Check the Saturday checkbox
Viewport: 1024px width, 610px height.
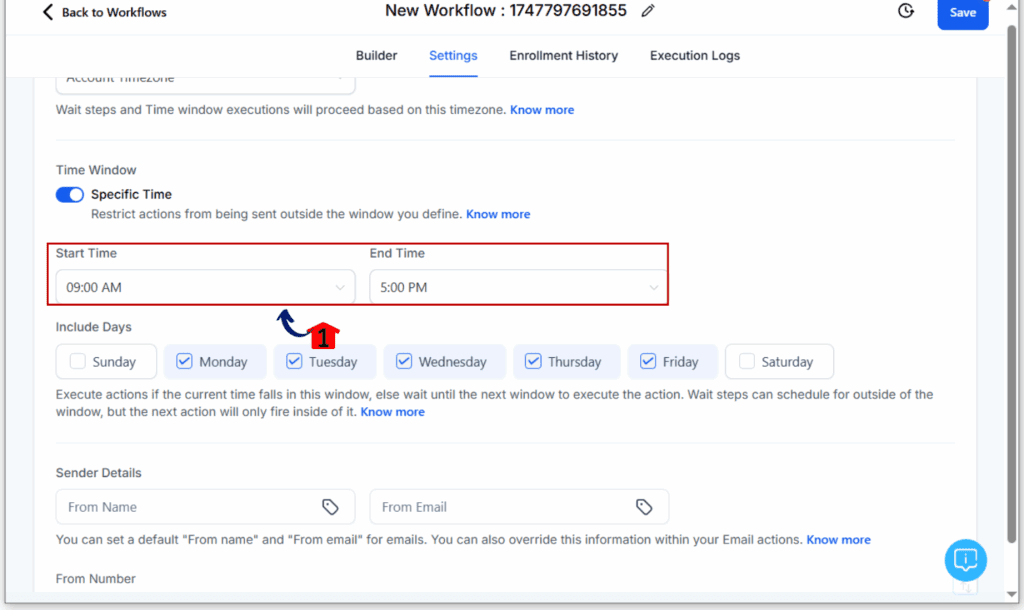tap(746, 361)
